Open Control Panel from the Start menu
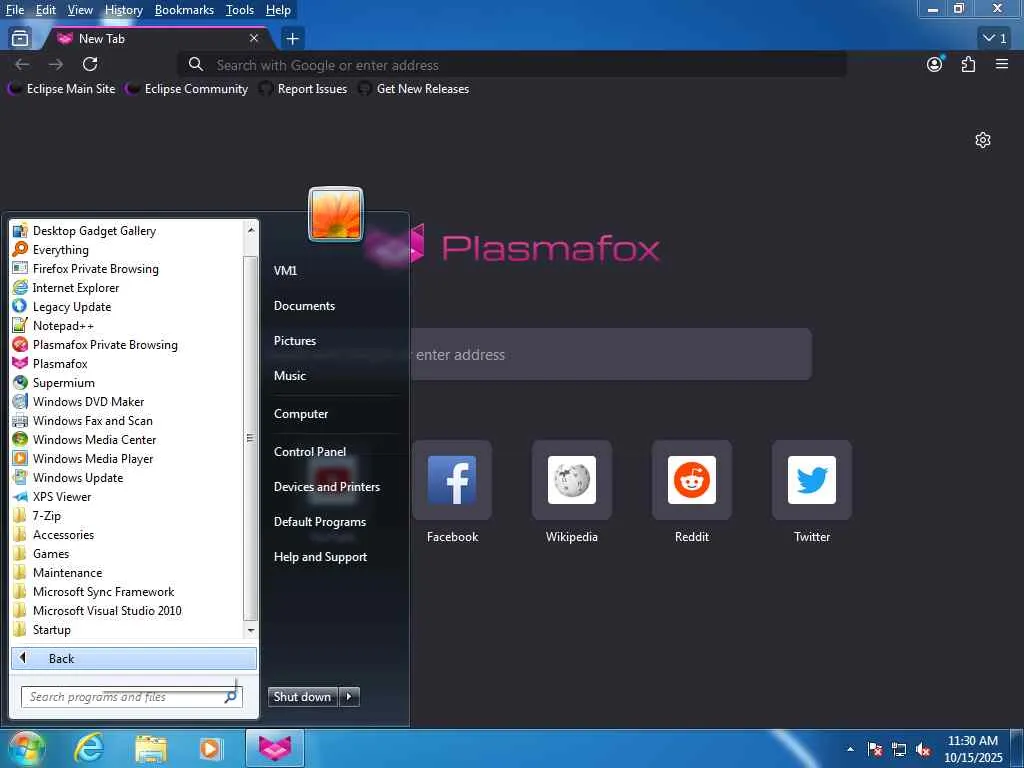 tap(310, 451)
